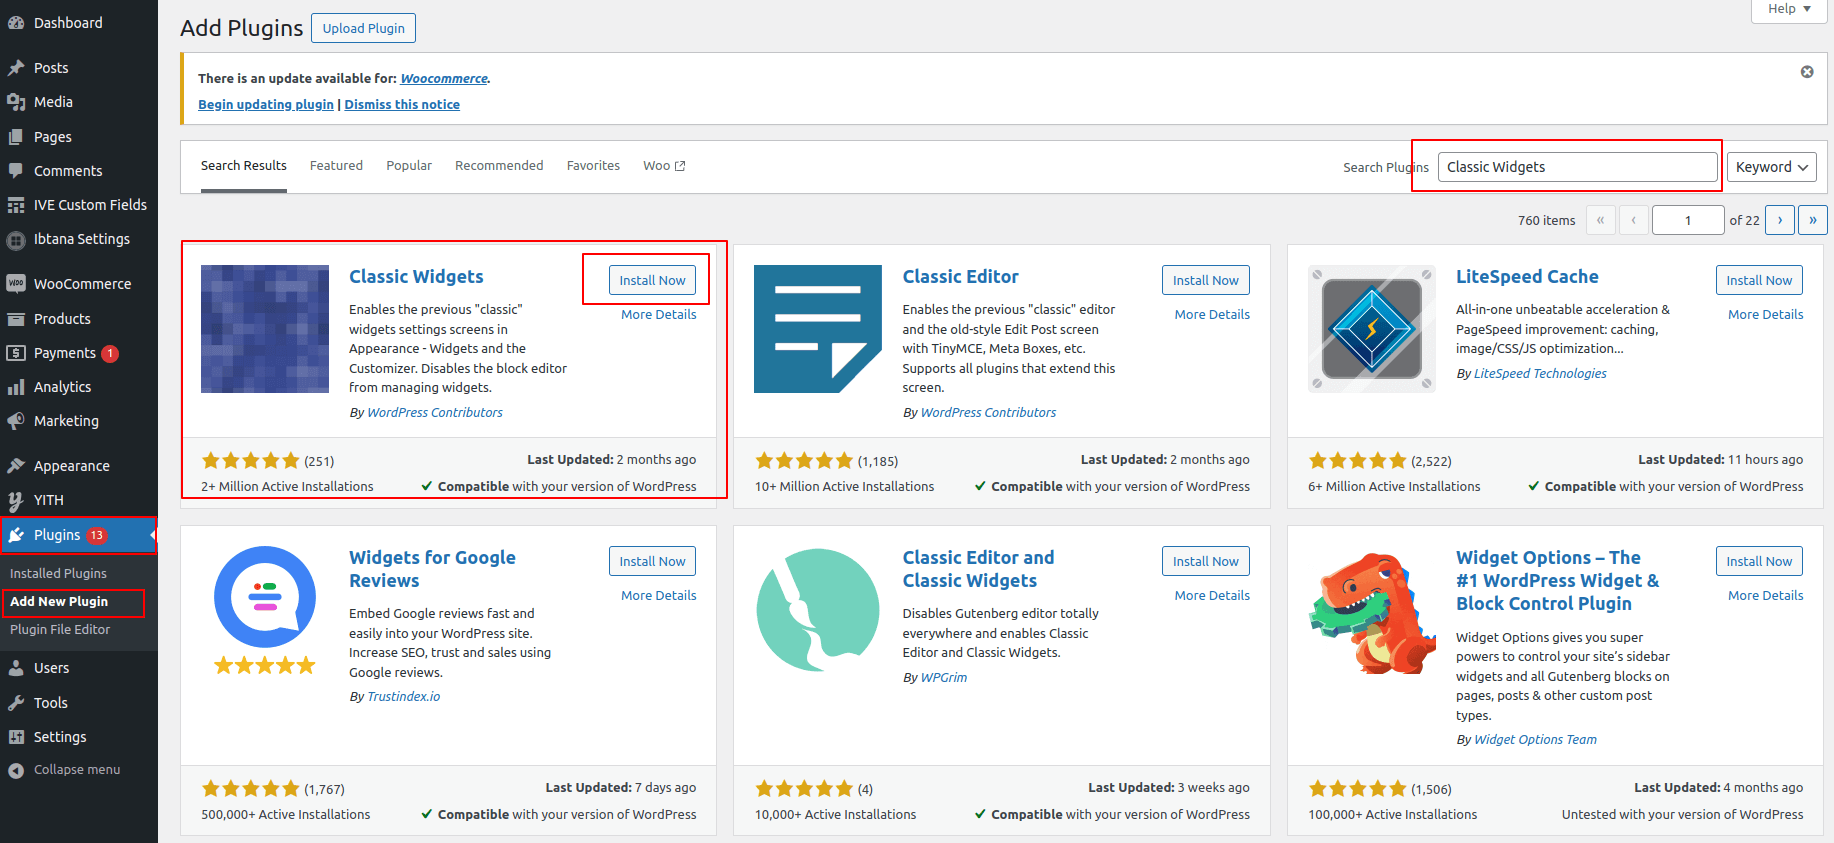This screenshot has width=1834, height=843.
Task: Open Media via its sidebar icon
Action: click(16, 102)
